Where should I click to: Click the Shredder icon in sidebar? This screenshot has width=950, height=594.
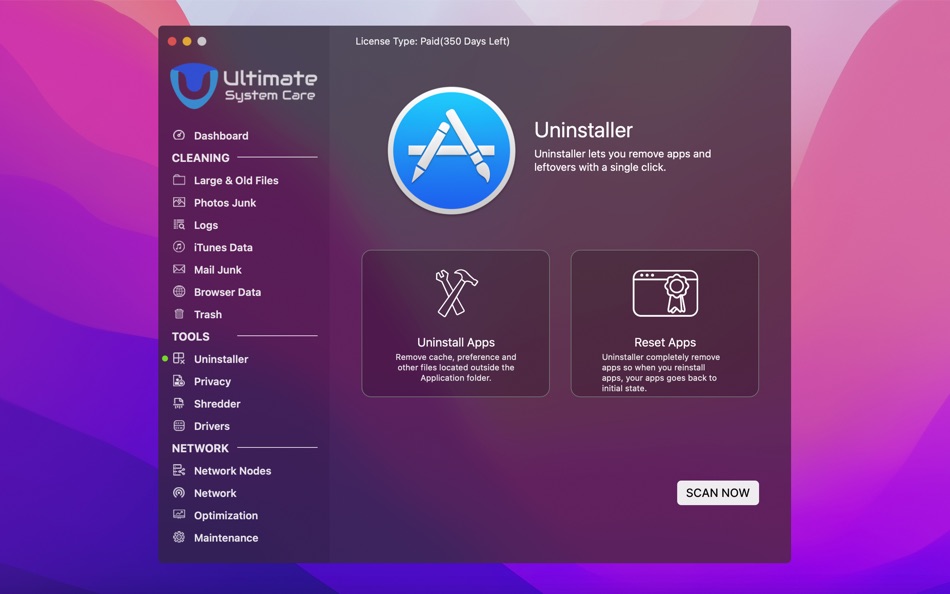click(x=179, y=403)
